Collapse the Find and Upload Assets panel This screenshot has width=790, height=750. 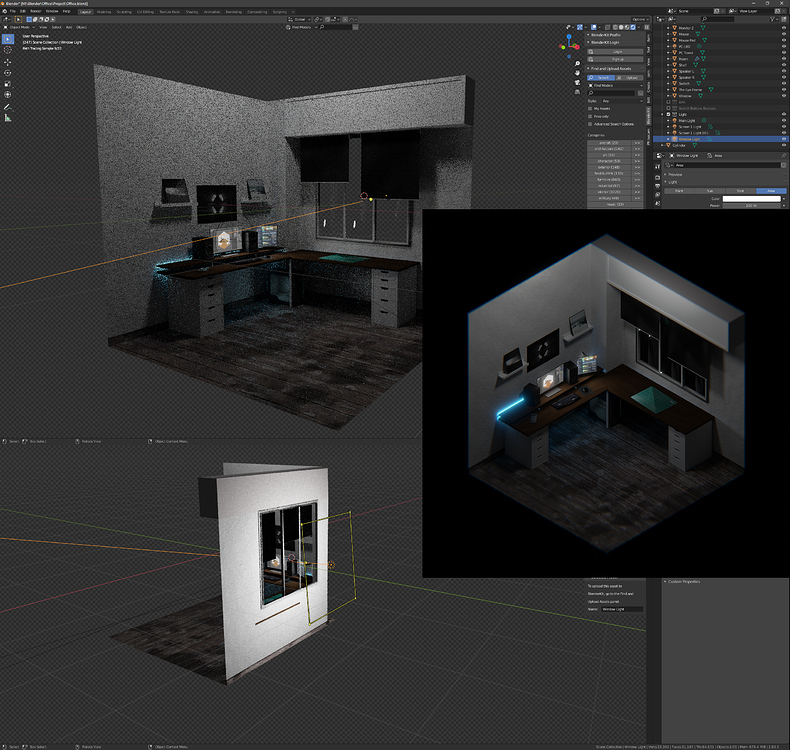(x=588, y=69)
